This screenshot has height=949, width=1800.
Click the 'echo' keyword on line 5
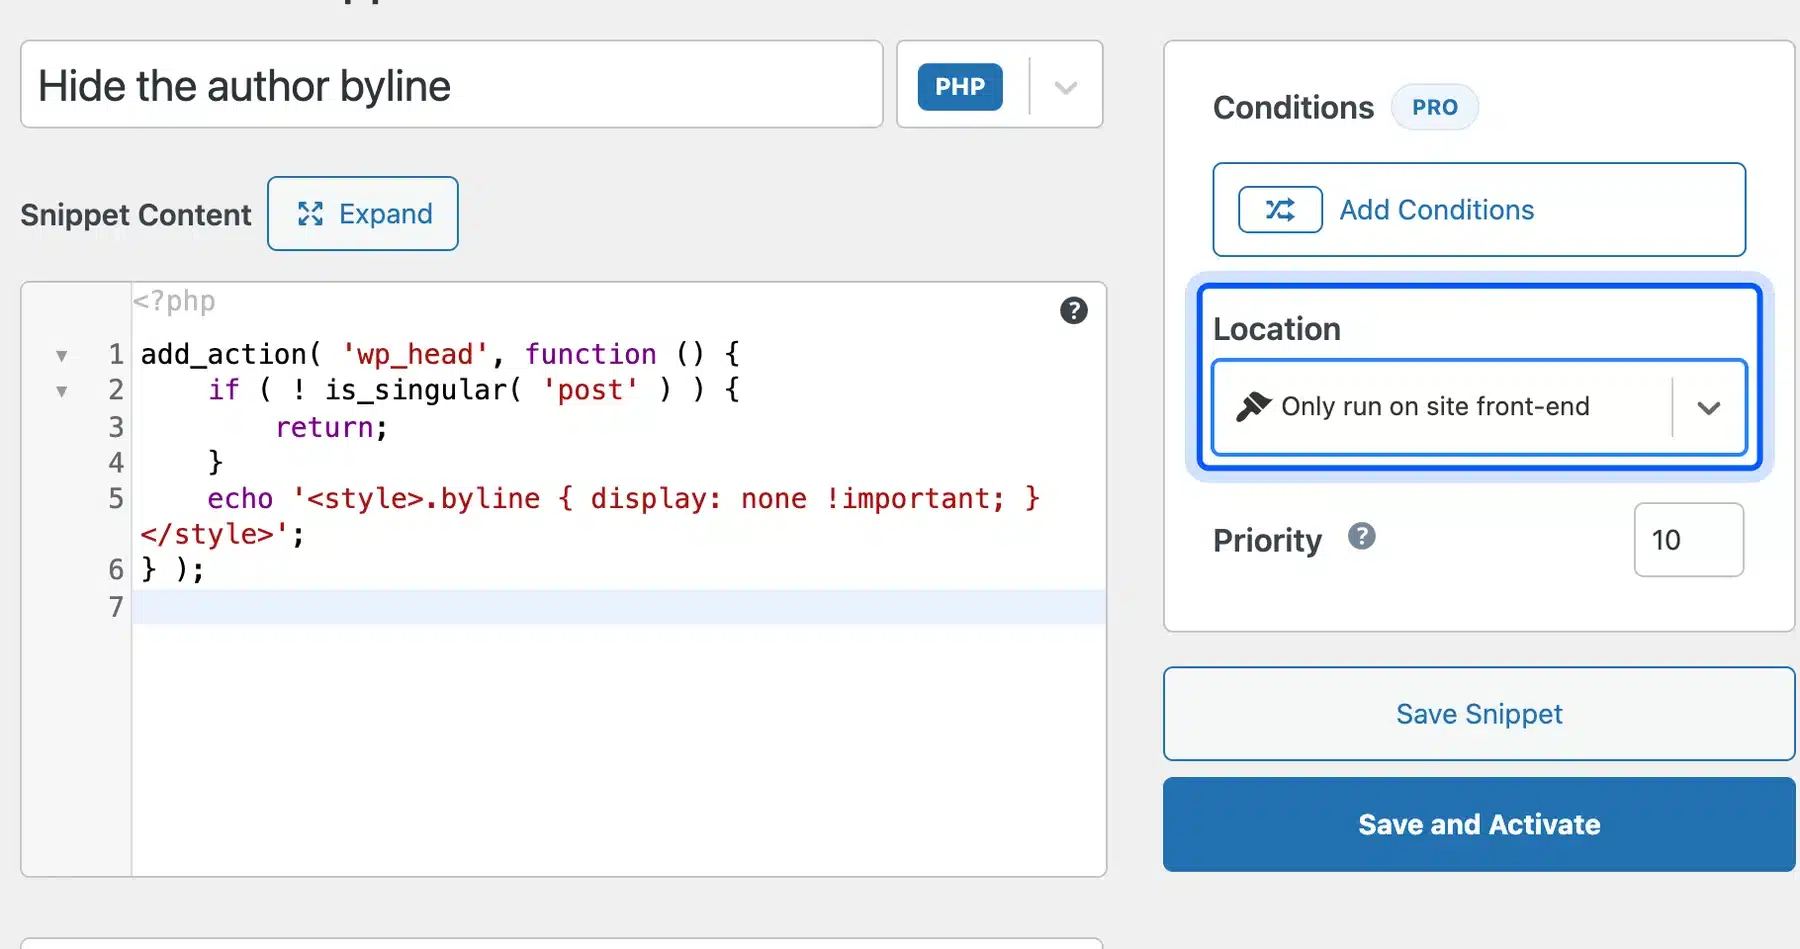point(240,499)
